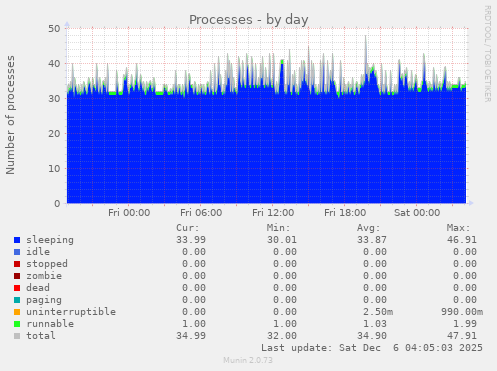Click the 'Min:' column header
The height and width of the screenshot is (371, 497).
(278, 228)
